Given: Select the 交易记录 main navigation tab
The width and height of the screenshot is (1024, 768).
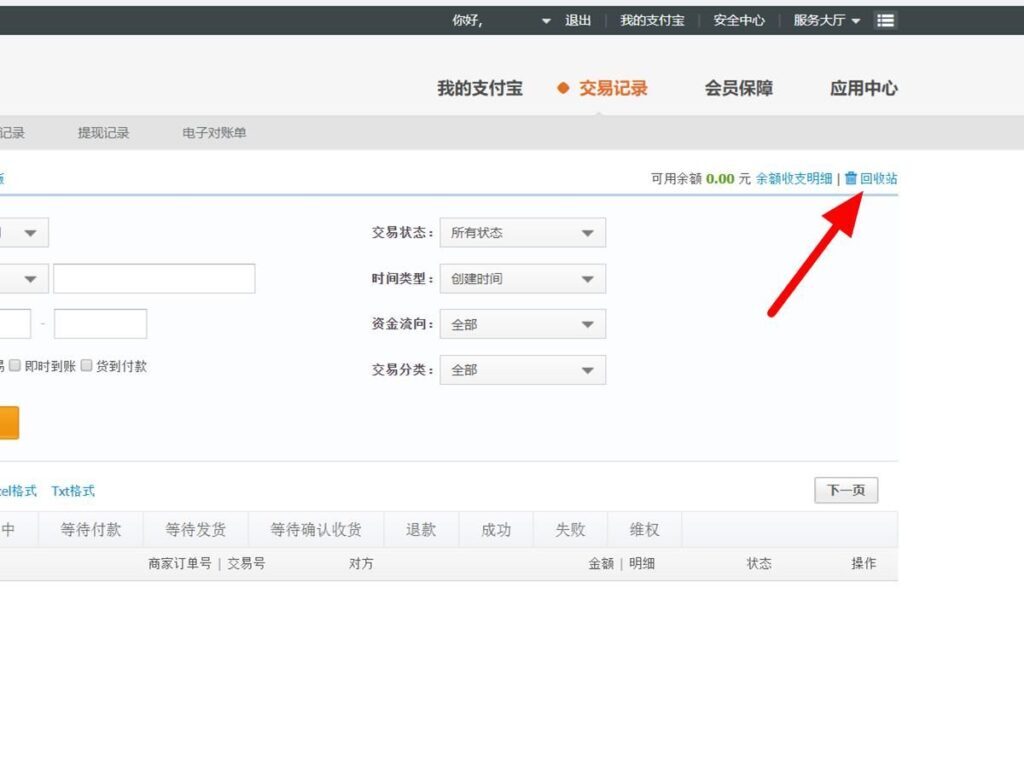Looking at the screenshot, I should [x=613, y=88].
